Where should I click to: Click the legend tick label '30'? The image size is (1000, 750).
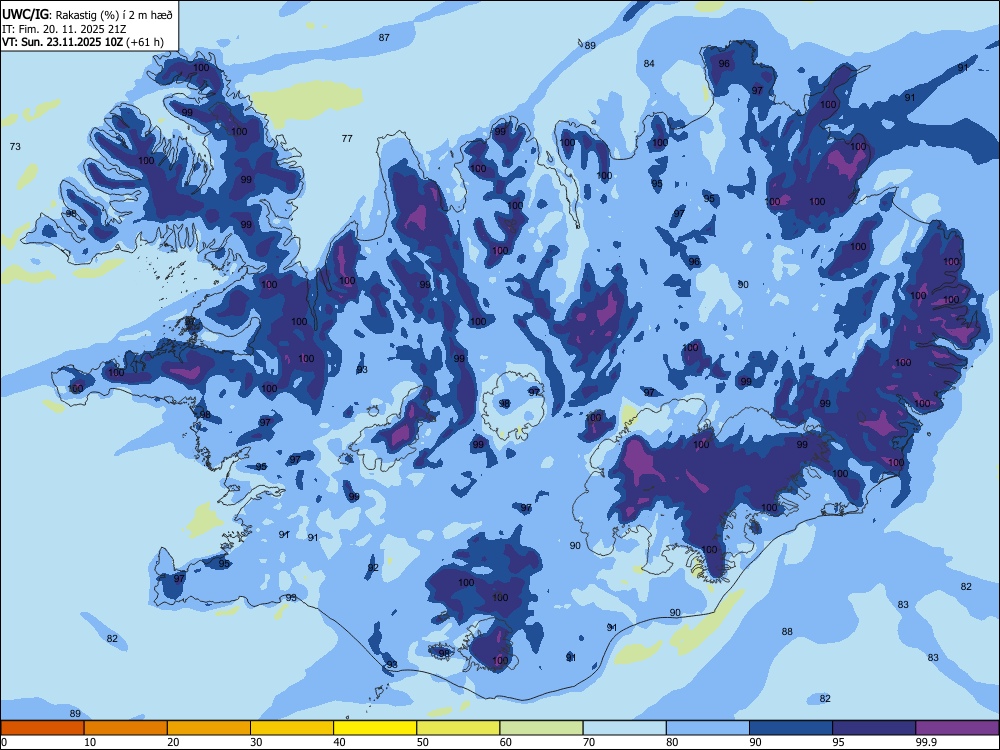tap(256, 742)
